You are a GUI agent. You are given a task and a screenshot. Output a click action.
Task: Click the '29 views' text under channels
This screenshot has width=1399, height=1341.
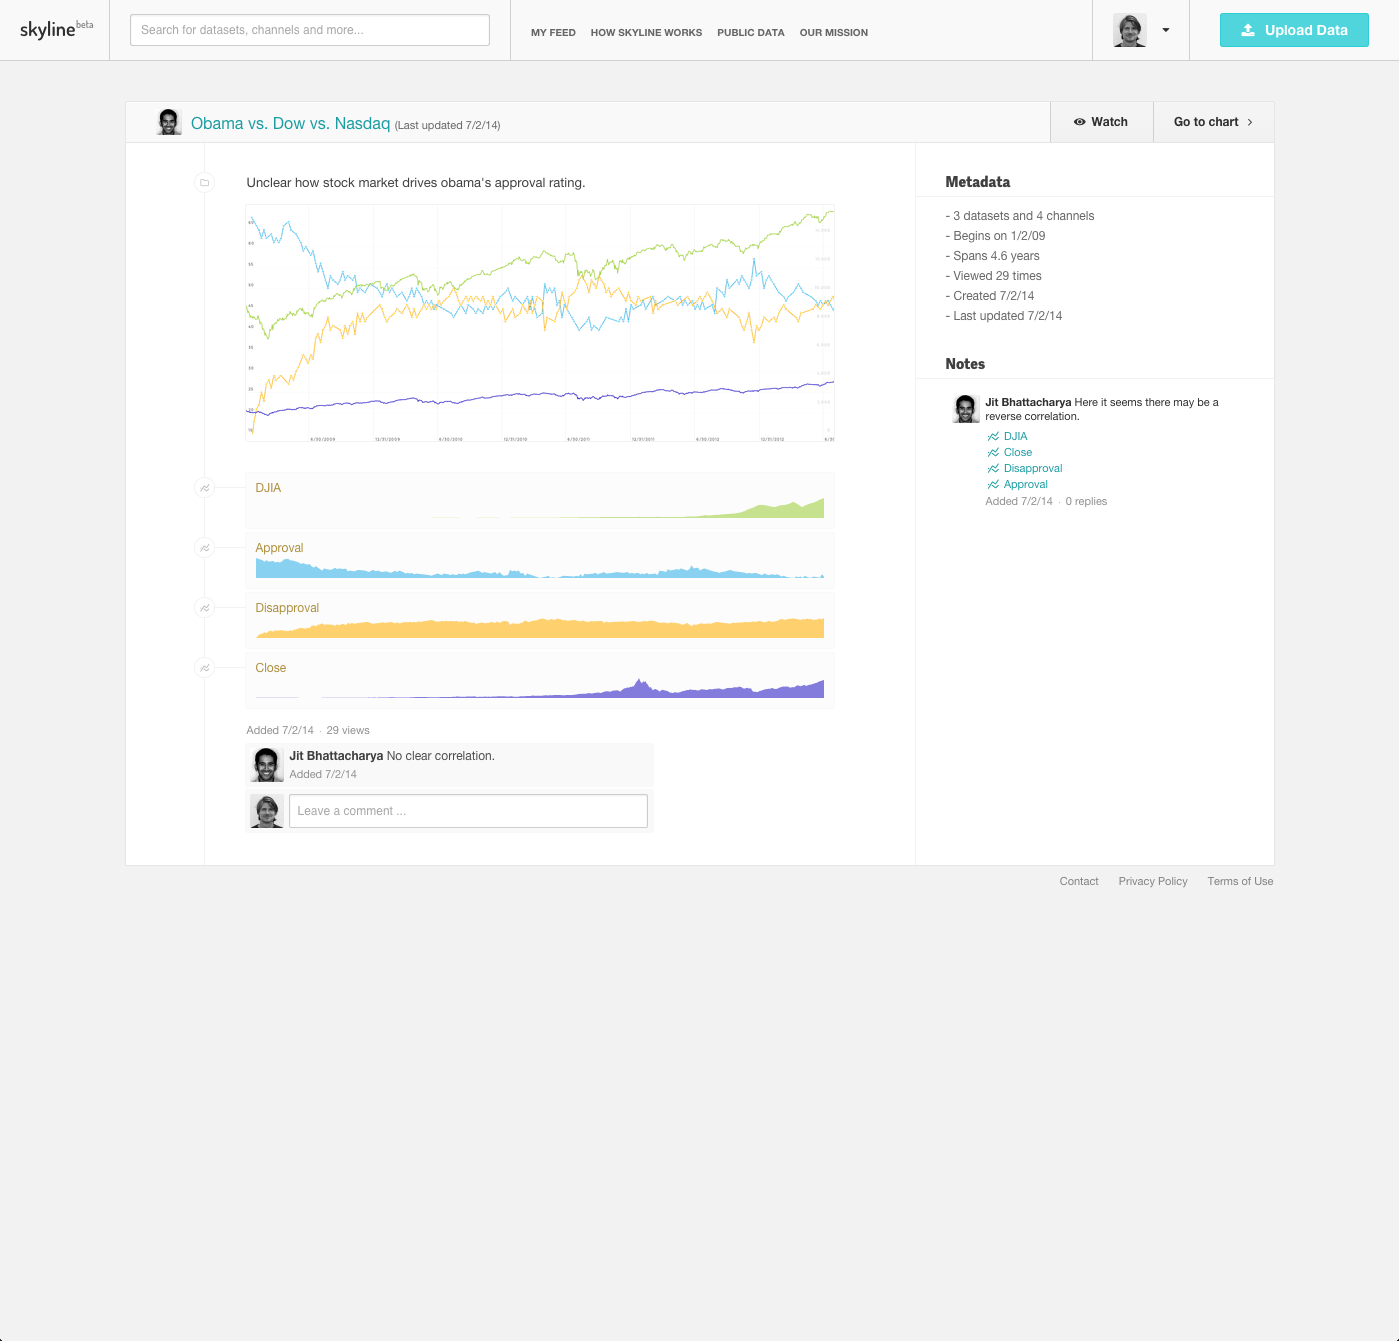click(x=348, y=730)
